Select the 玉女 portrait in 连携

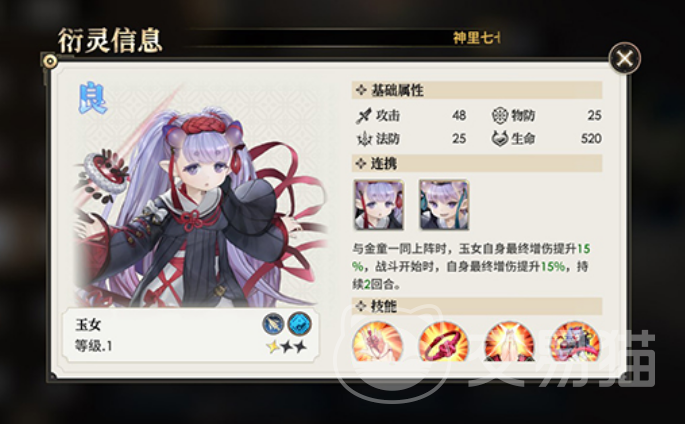click(378, 205)
